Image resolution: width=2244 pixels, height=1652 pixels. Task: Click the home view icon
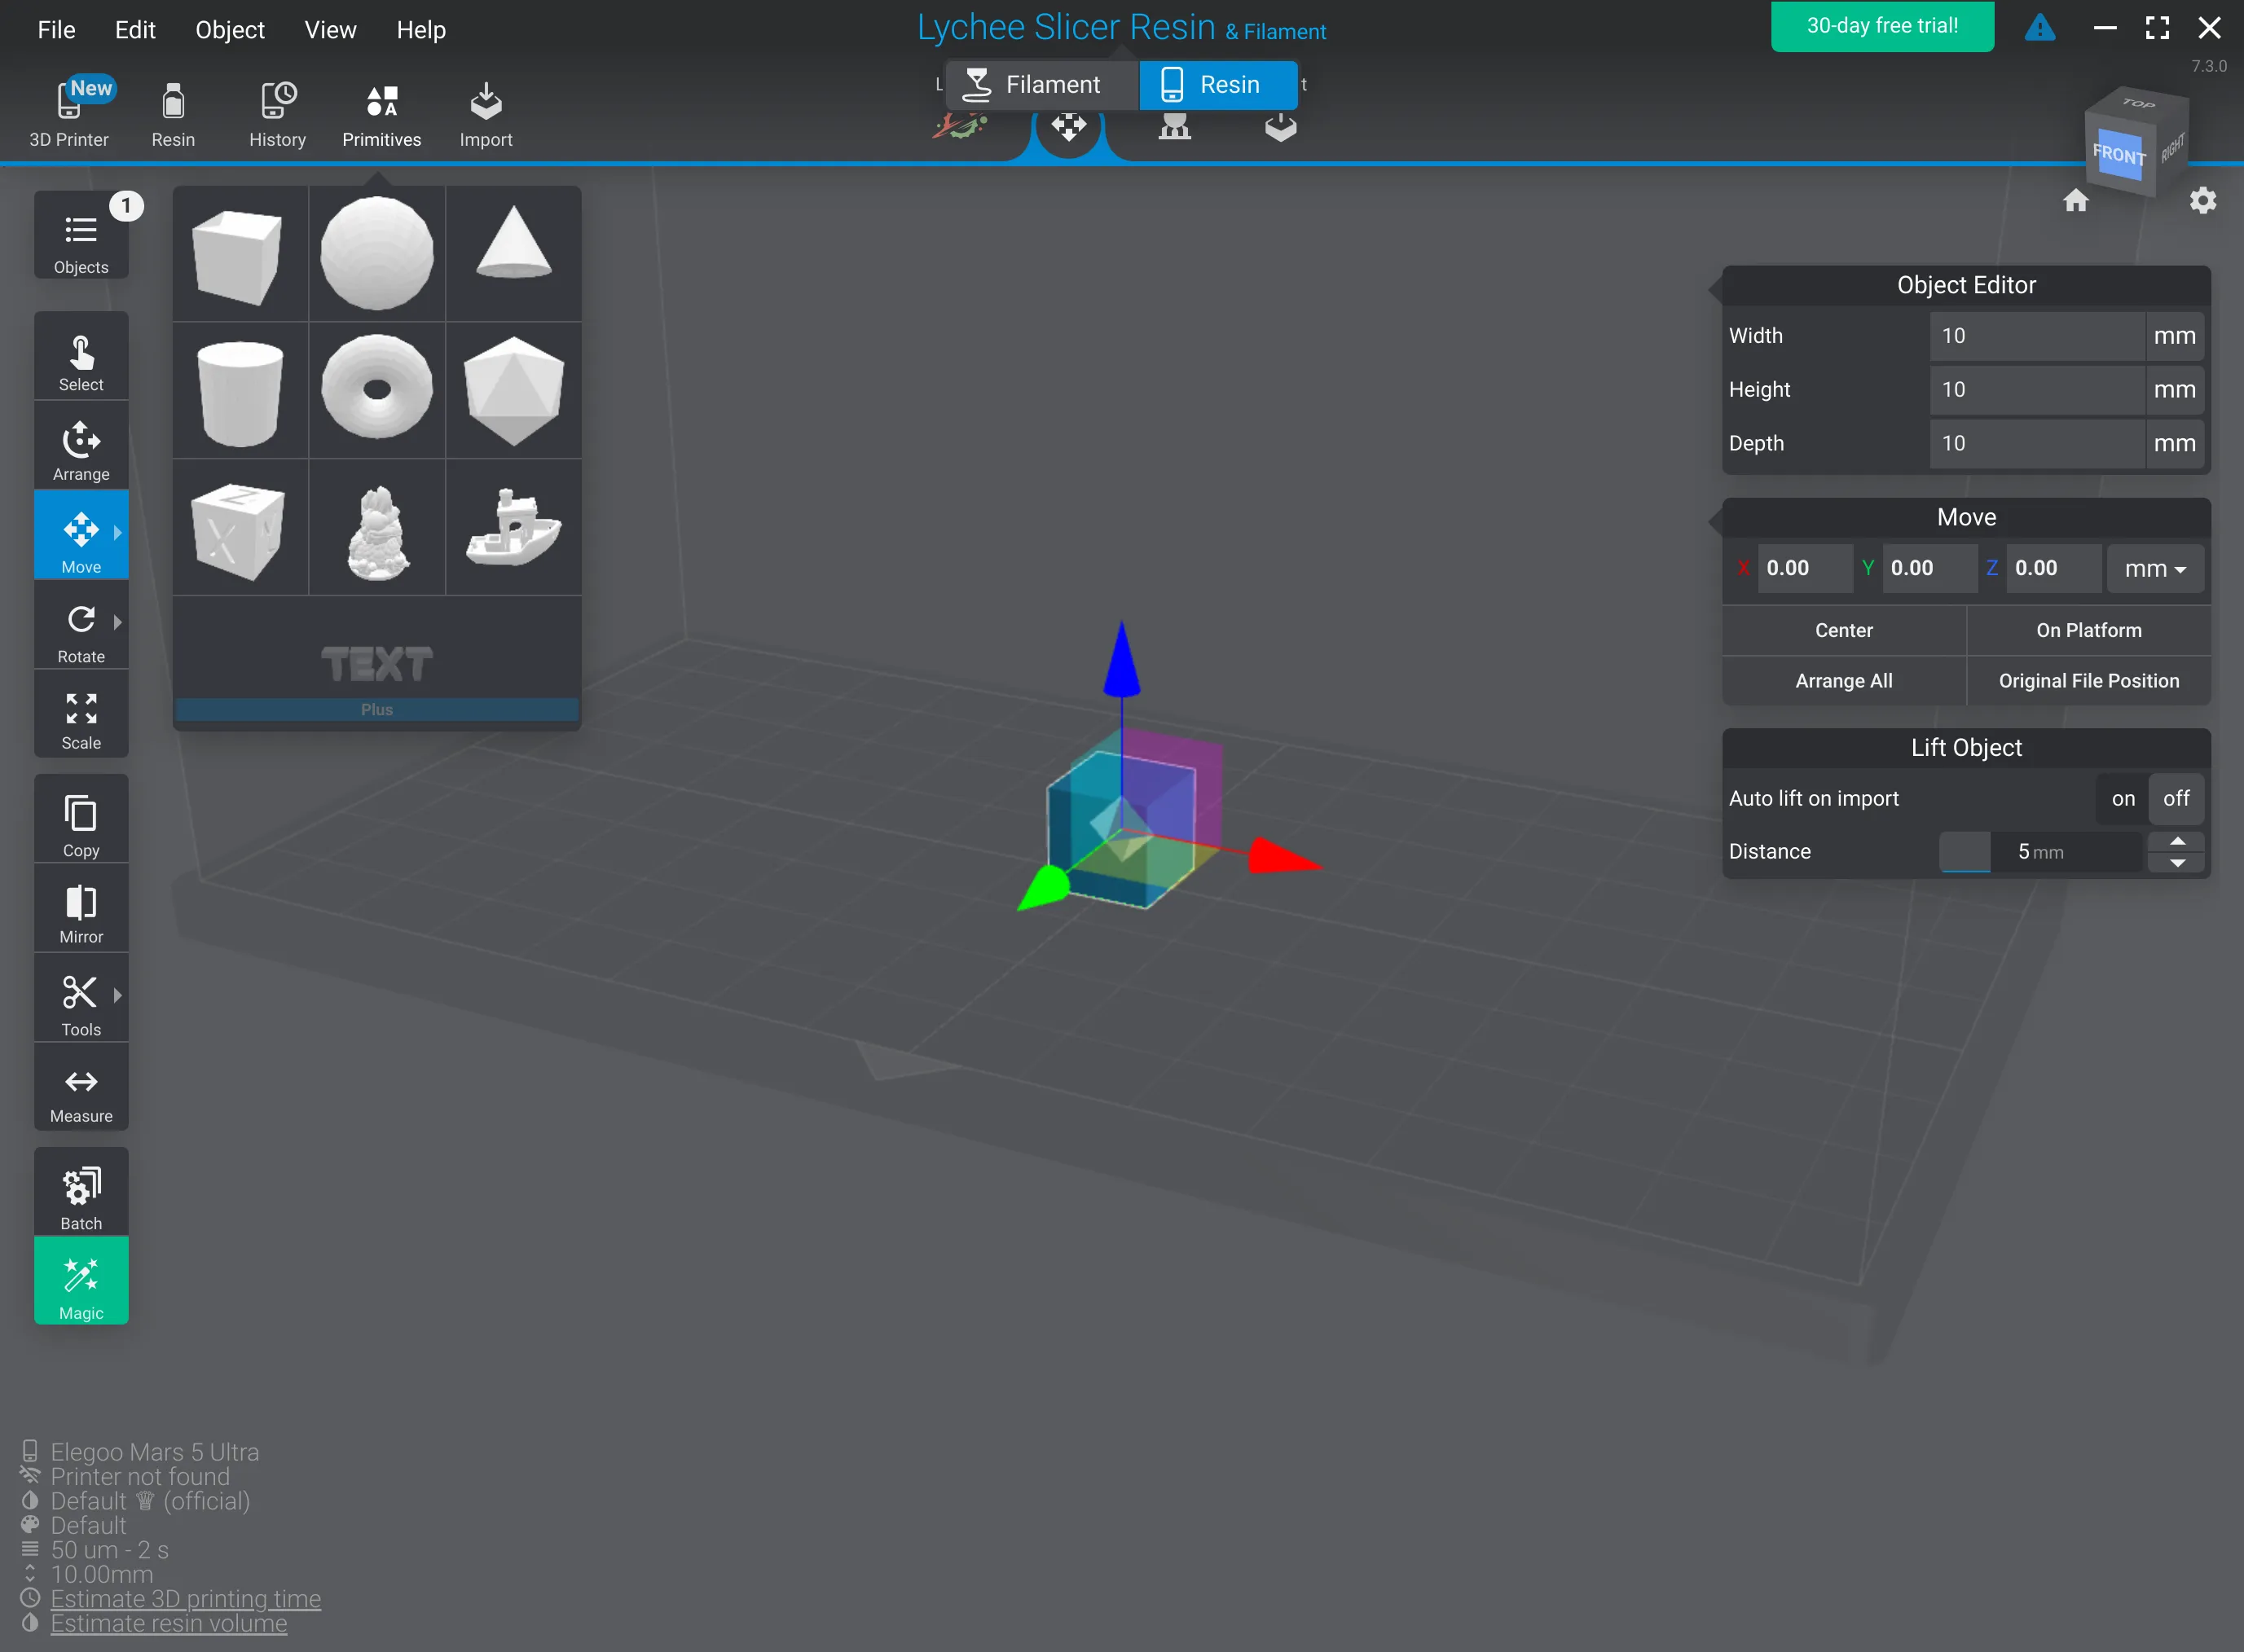tap(2075, 201)
